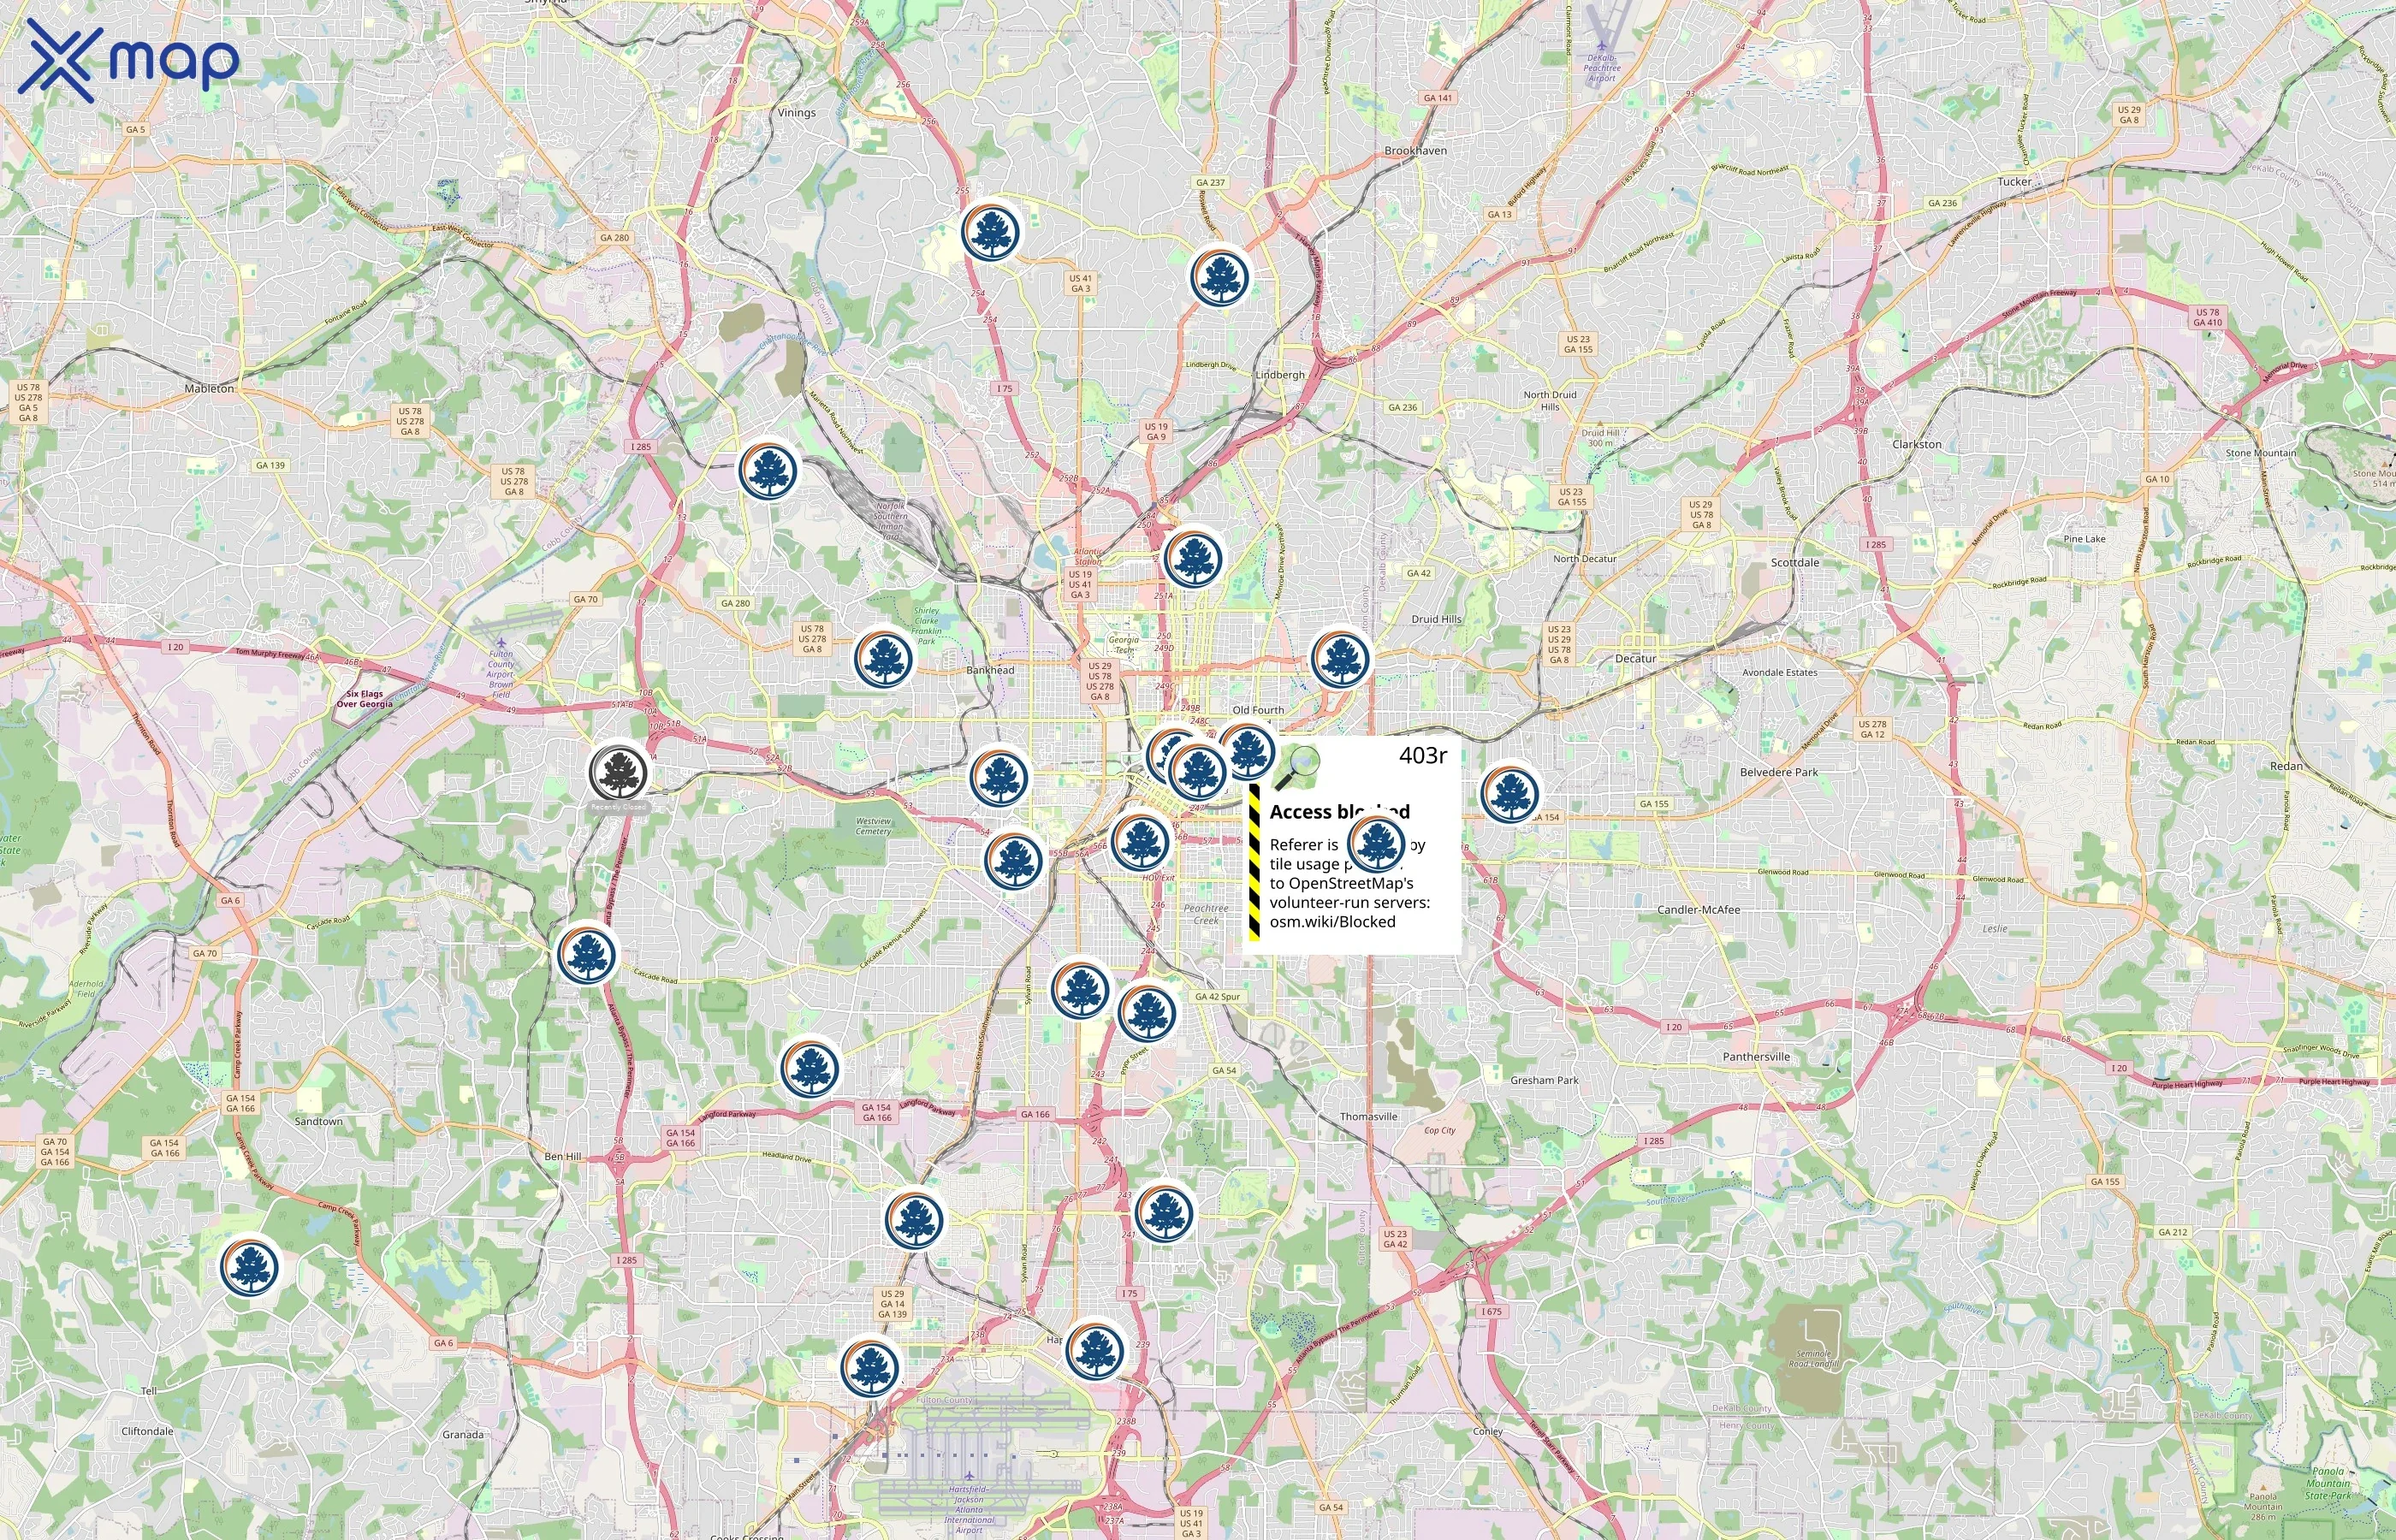The height and width of the screenshot is (1540, 2396).
Task: Click tree marker on the GA 154 label
Action: (x=1510, y=793)
